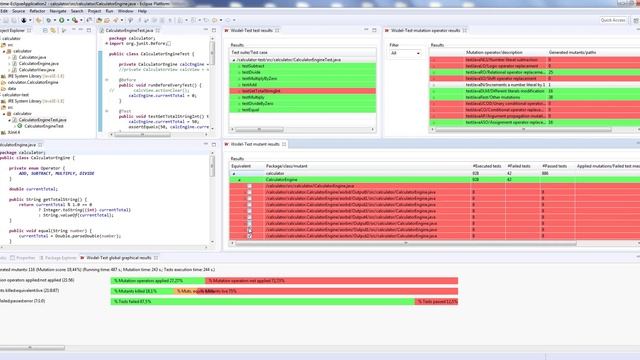This screenshot has width=640, height=360.
Task: Maximize the CalculatorEngineTest.java editor pane
Action: click(x=214, y=30)
